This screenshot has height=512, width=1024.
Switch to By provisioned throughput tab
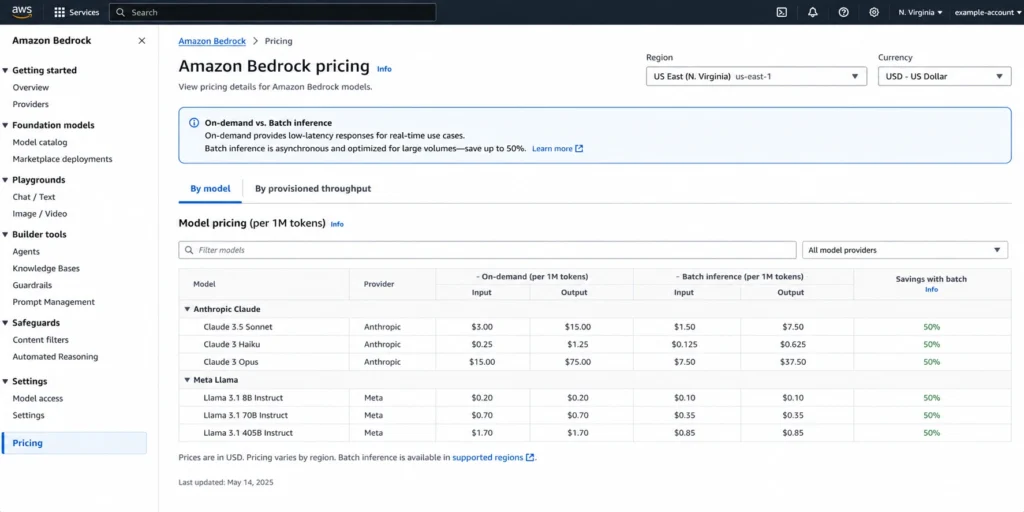(x=313, y=189)
